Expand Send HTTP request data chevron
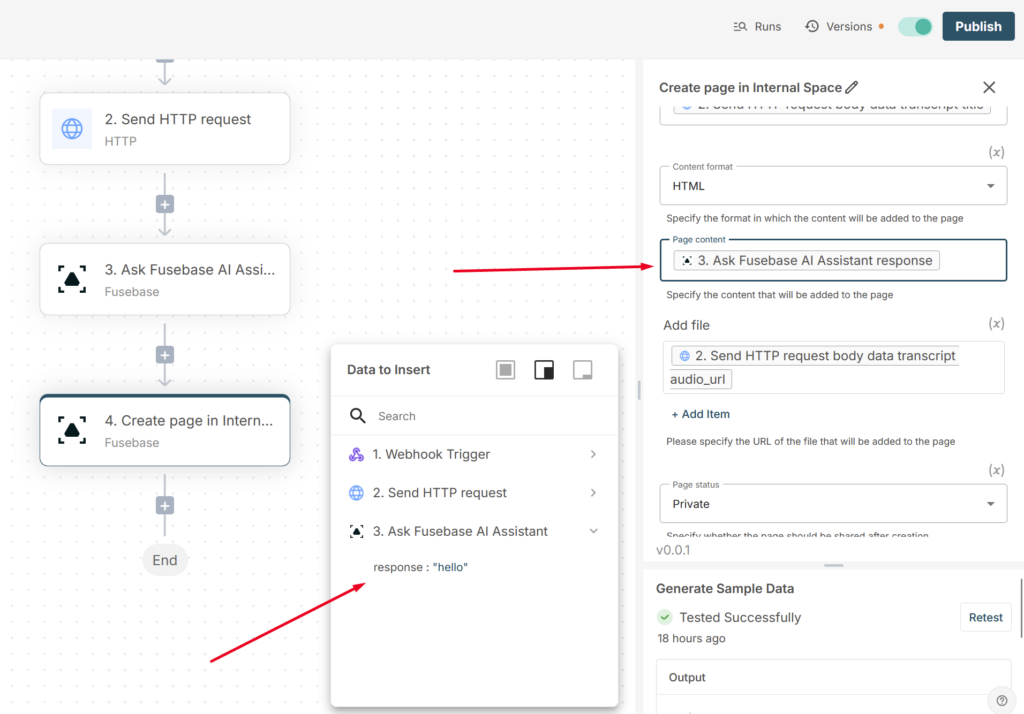 tap(593, 493)
